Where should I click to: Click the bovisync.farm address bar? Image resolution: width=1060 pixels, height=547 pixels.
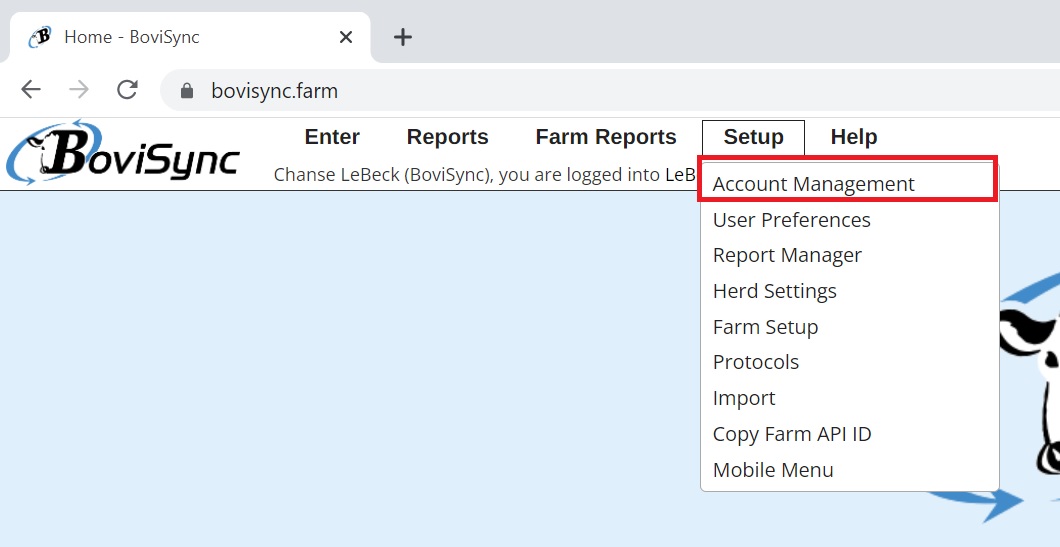pyautogui.click(x=612, y=91)
